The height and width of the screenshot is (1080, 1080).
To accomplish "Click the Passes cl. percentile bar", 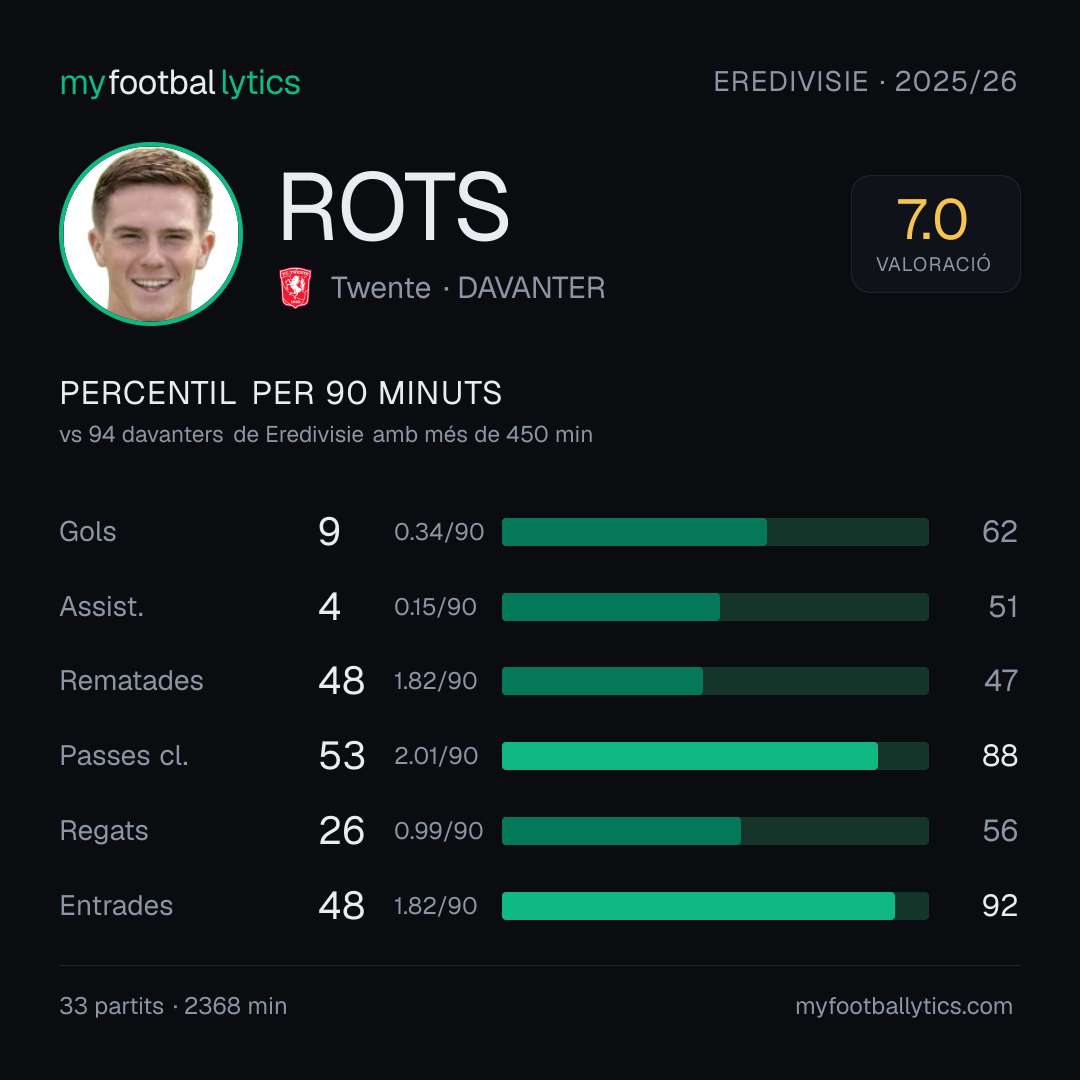I will pyautogui.click(x=715, y=756).
